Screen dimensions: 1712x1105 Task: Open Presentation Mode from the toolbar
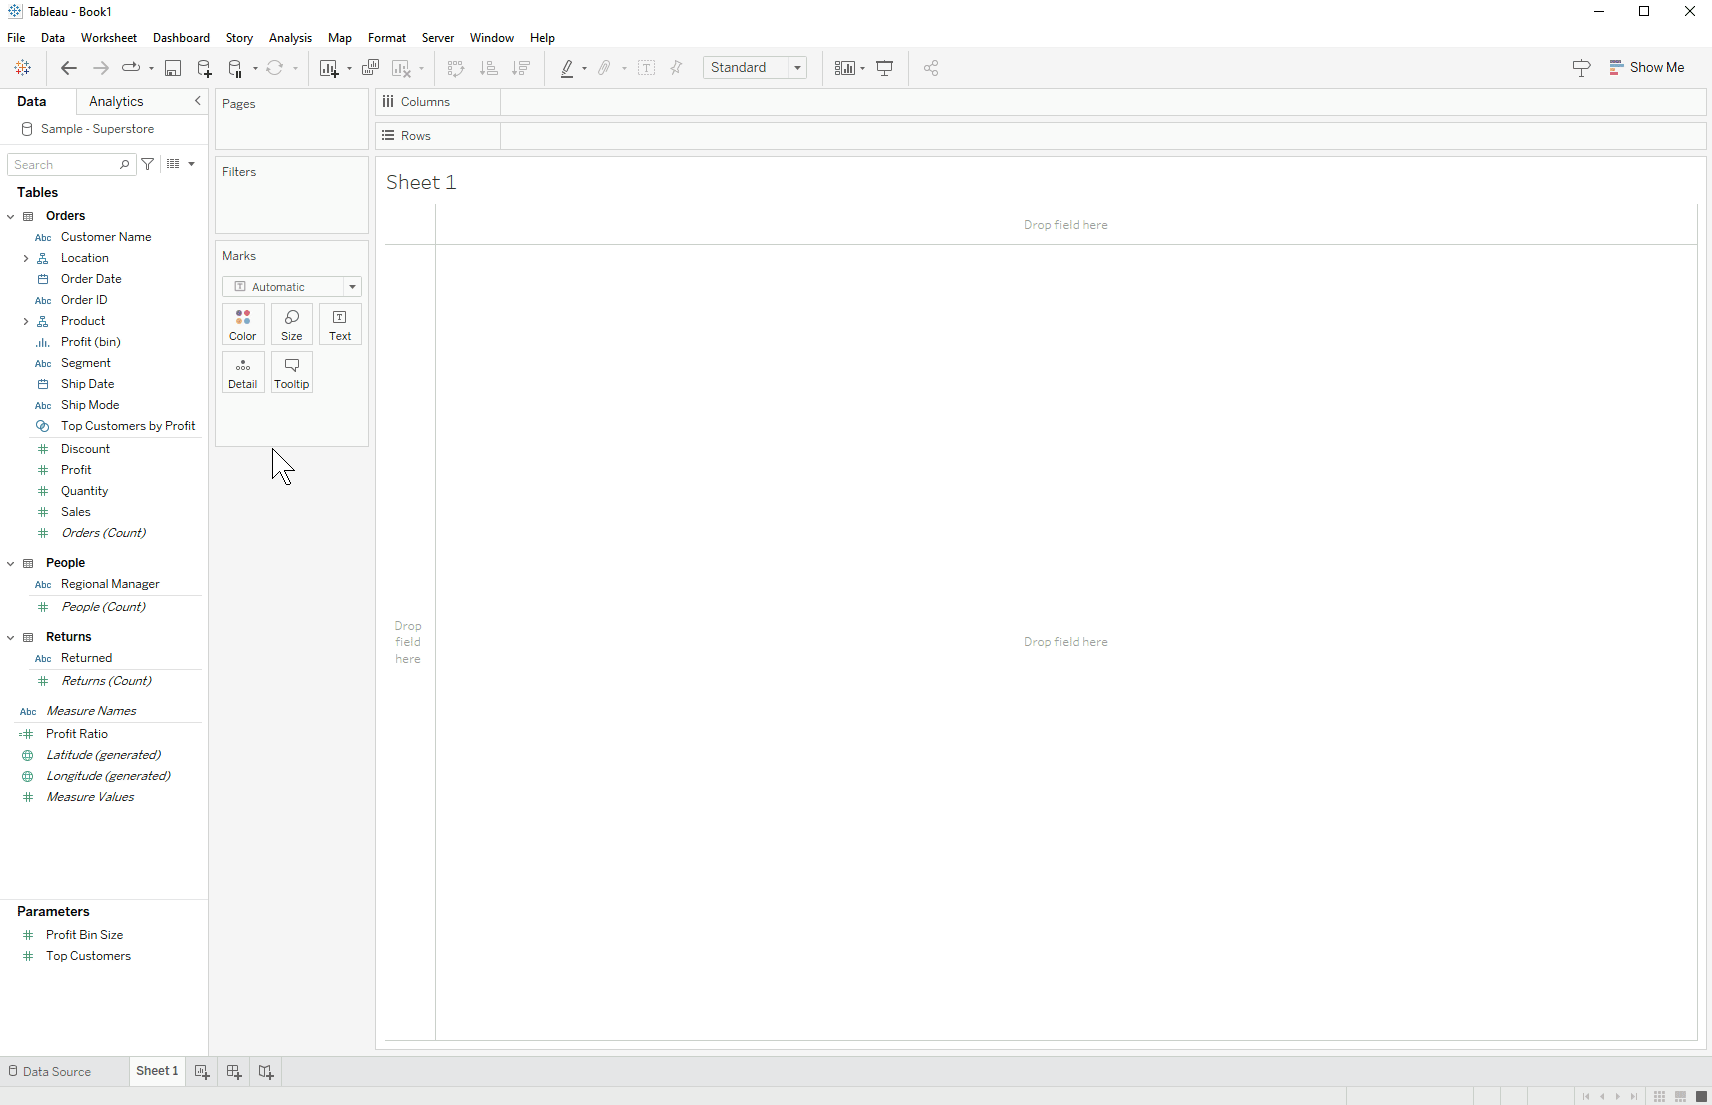[885, 68]
